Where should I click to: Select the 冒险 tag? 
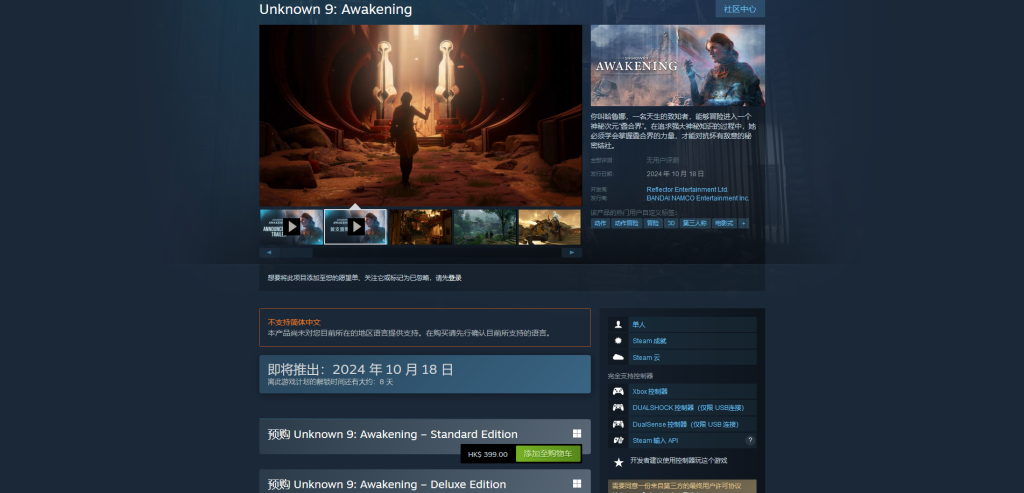click(x=652, y=223)
